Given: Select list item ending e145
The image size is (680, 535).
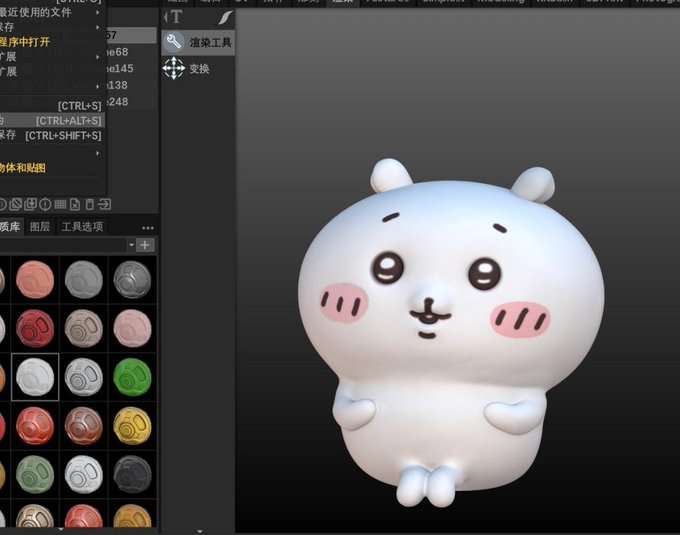Looking at the screenshot, I should click(x=131, y=69).
